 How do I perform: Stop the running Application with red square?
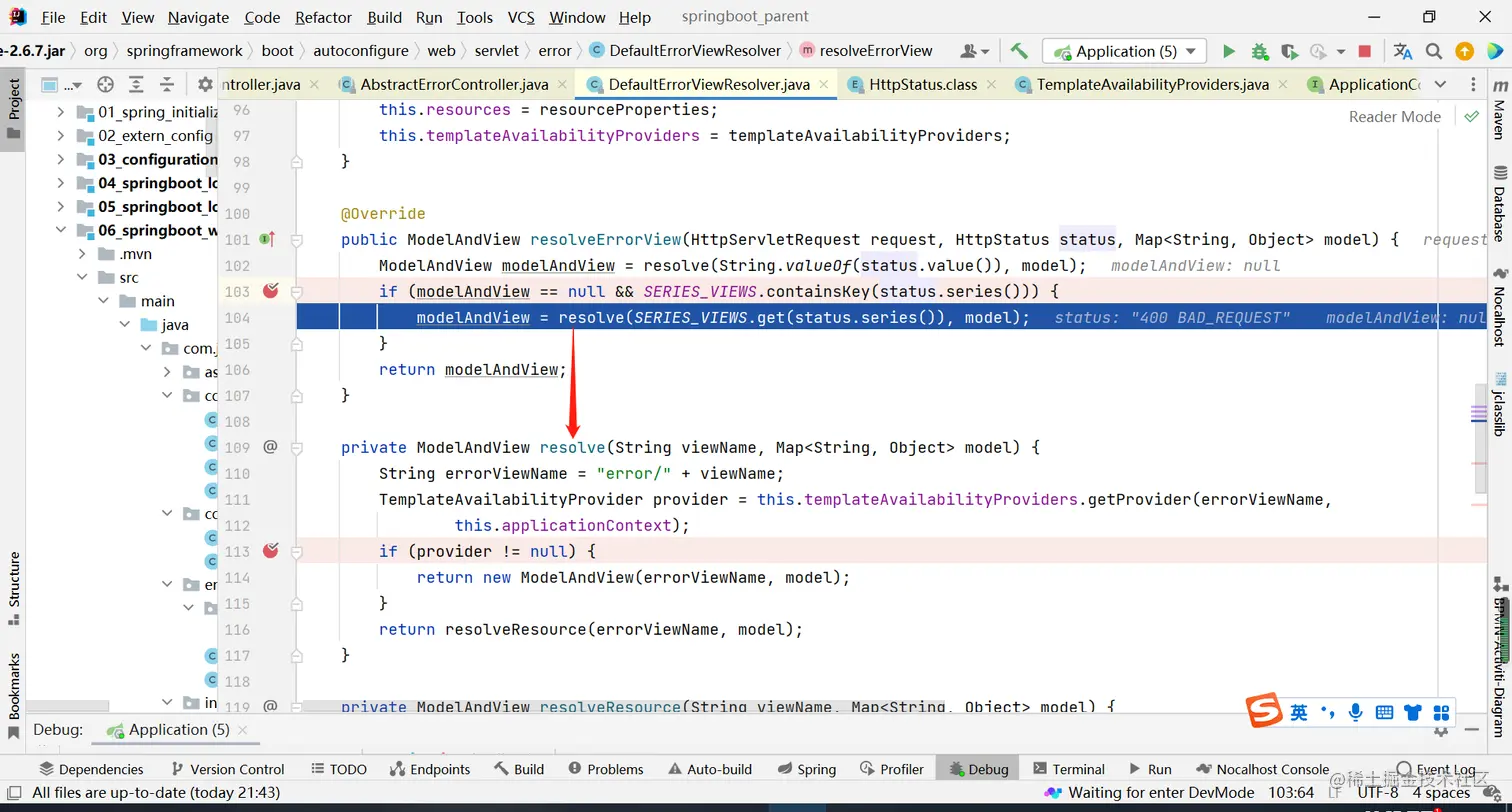(x=1365, y=51)
